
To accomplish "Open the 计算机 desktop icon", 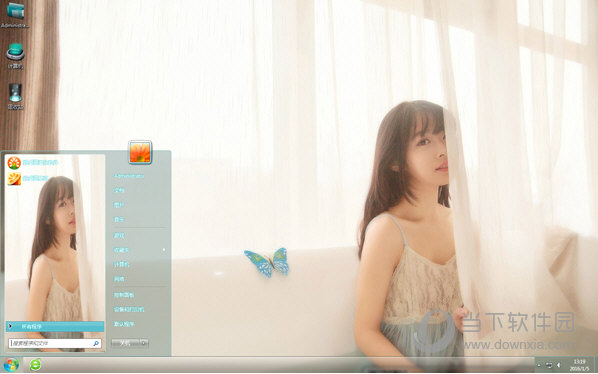I will point(15,56).
